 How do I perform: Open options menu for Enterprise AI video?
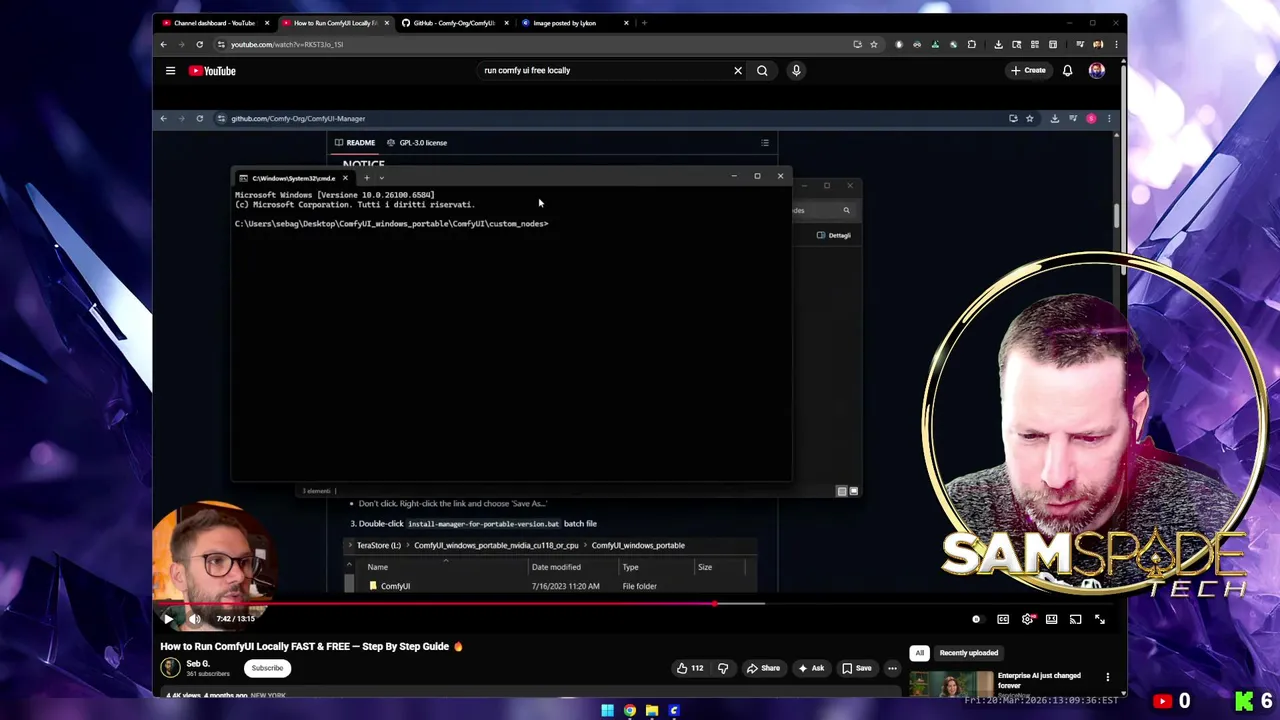point(1107,677)
